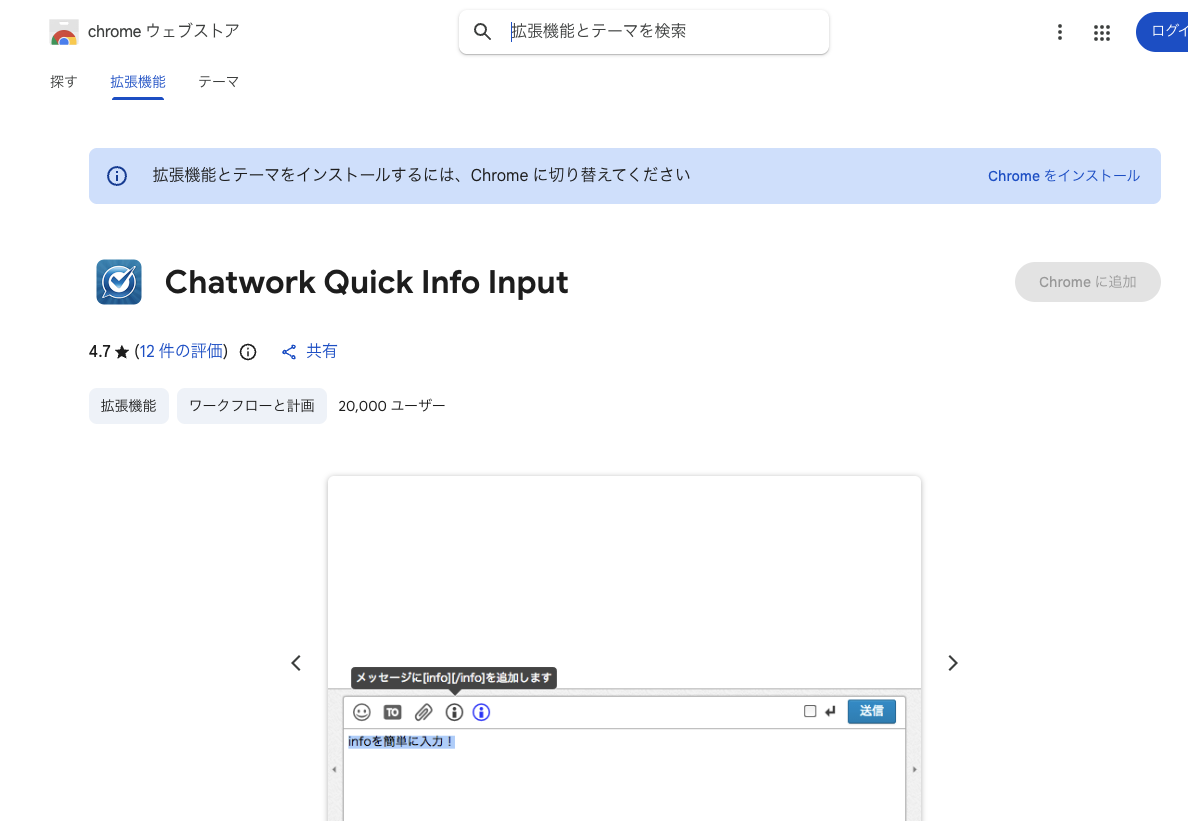The width and height of the screenshot is (1188, 821).
Task: Click the enter-to-send arrow icon
Action: tap(830, 711)
